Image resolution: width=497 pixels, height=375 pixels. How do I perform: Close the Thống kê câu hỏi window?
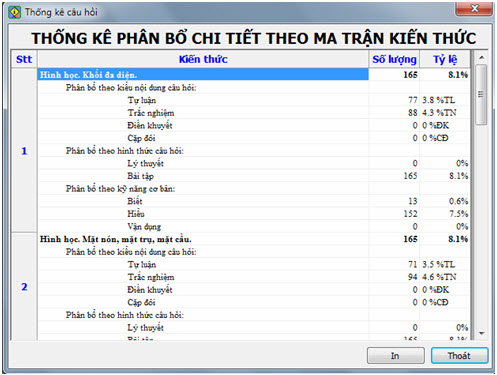(474, 8)
